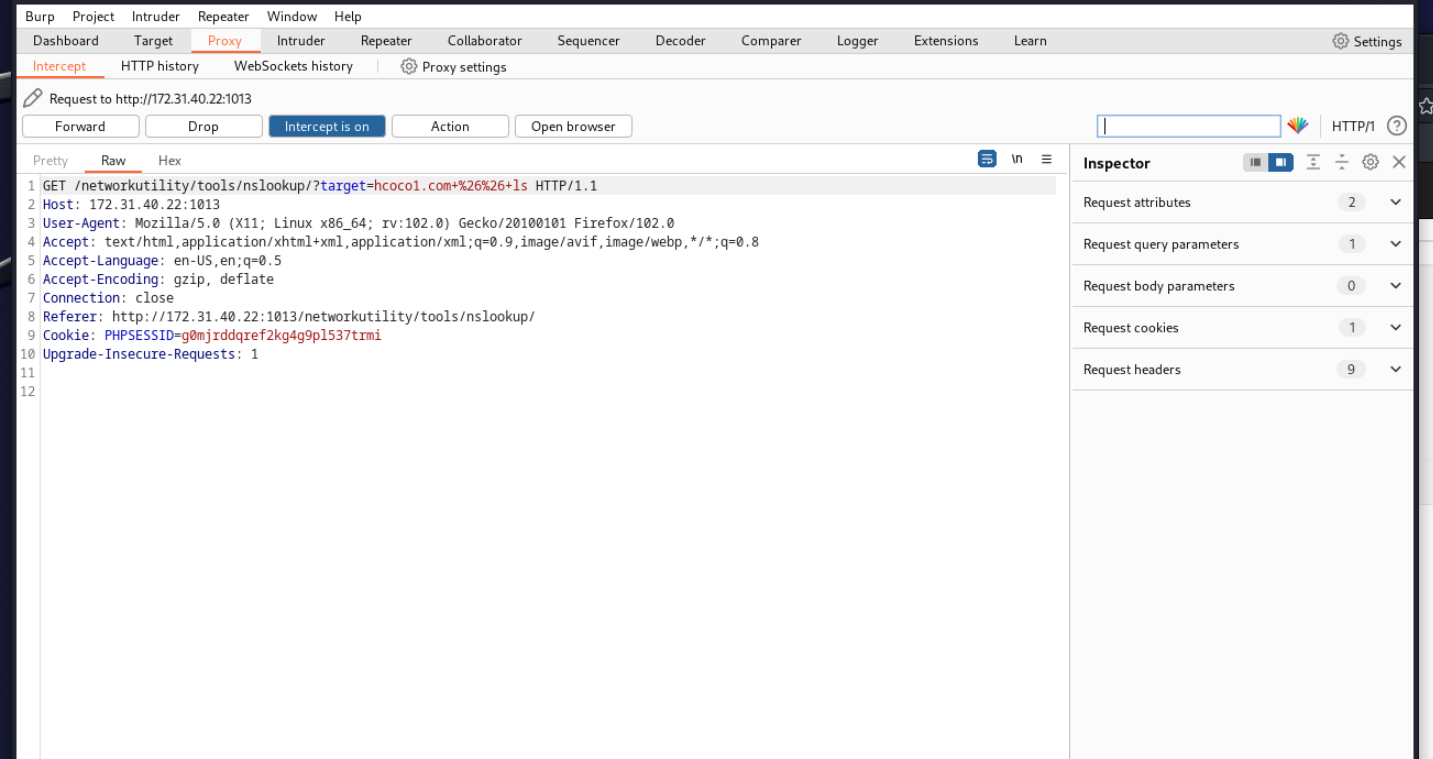Switch to HTTP history sub-tab
This screenshot has height=759, width=1433.
click(160, 66)
